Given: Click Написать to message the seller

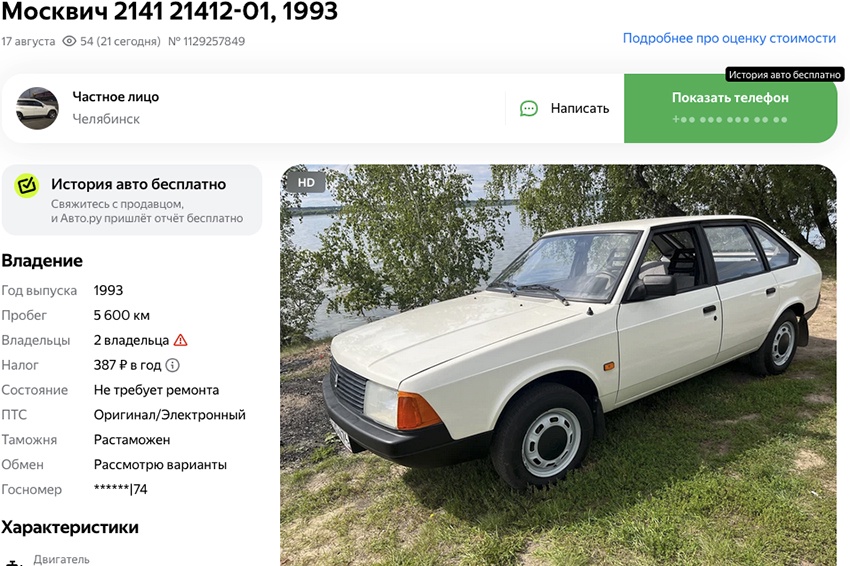Looking at the screenshot, I should tap(579, 108).
